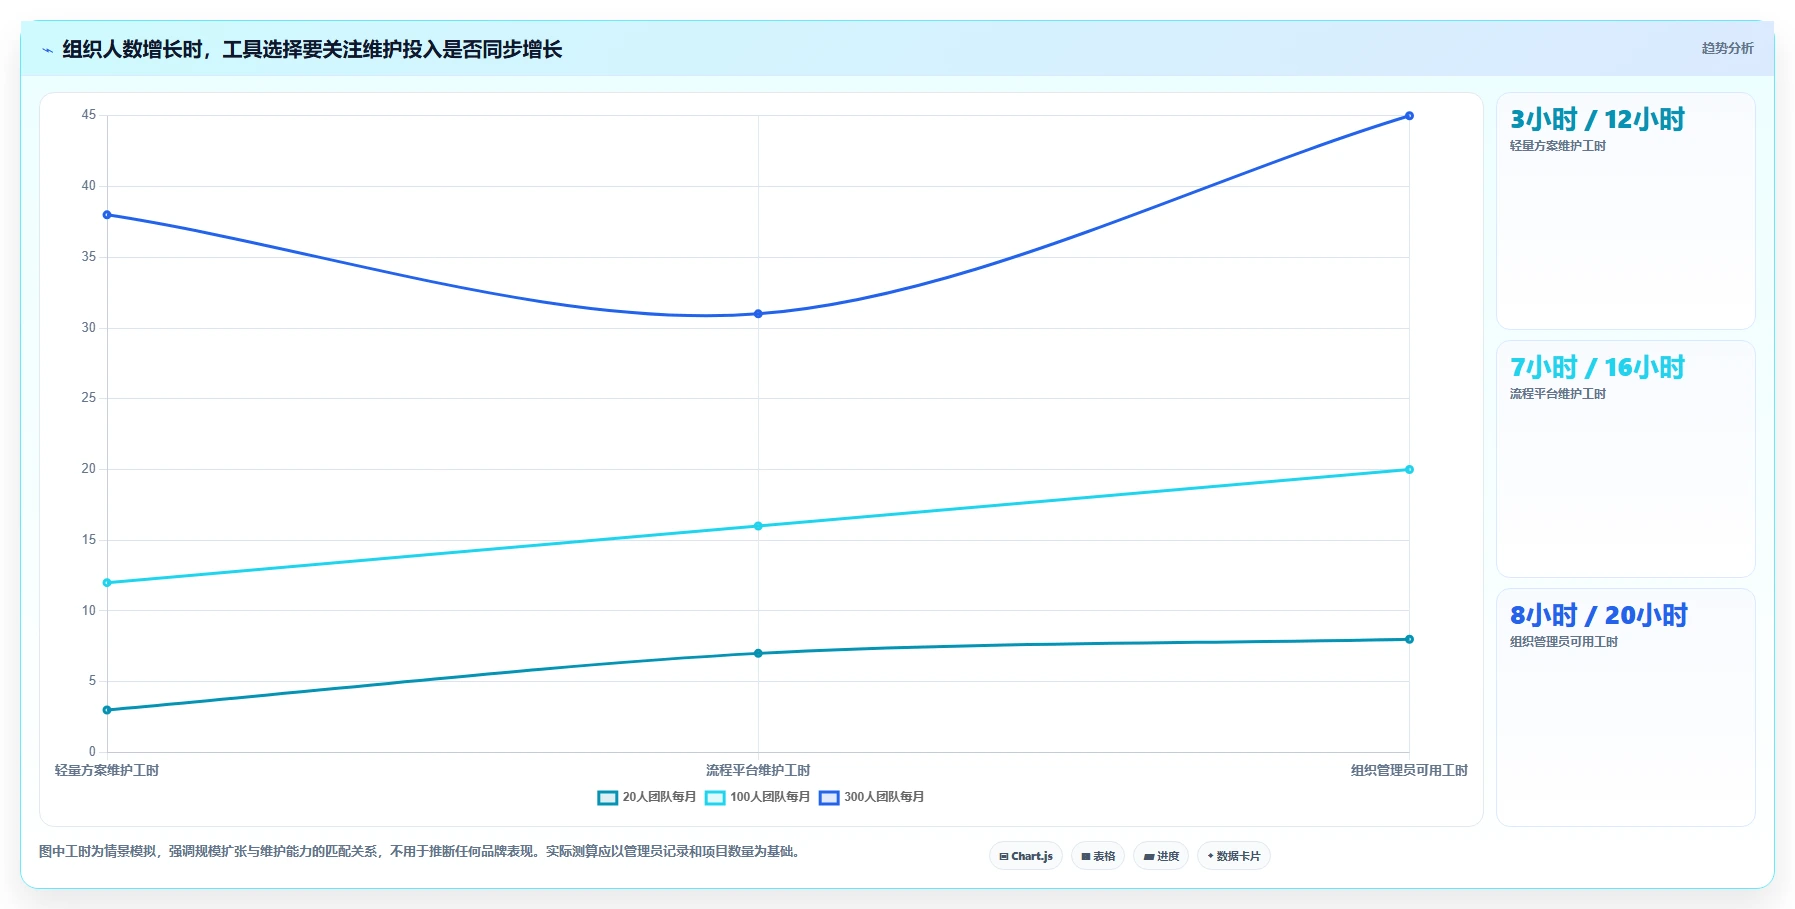
Task: Click the 7小时 / 16小时 stat card
Action: click(1625, 459)
